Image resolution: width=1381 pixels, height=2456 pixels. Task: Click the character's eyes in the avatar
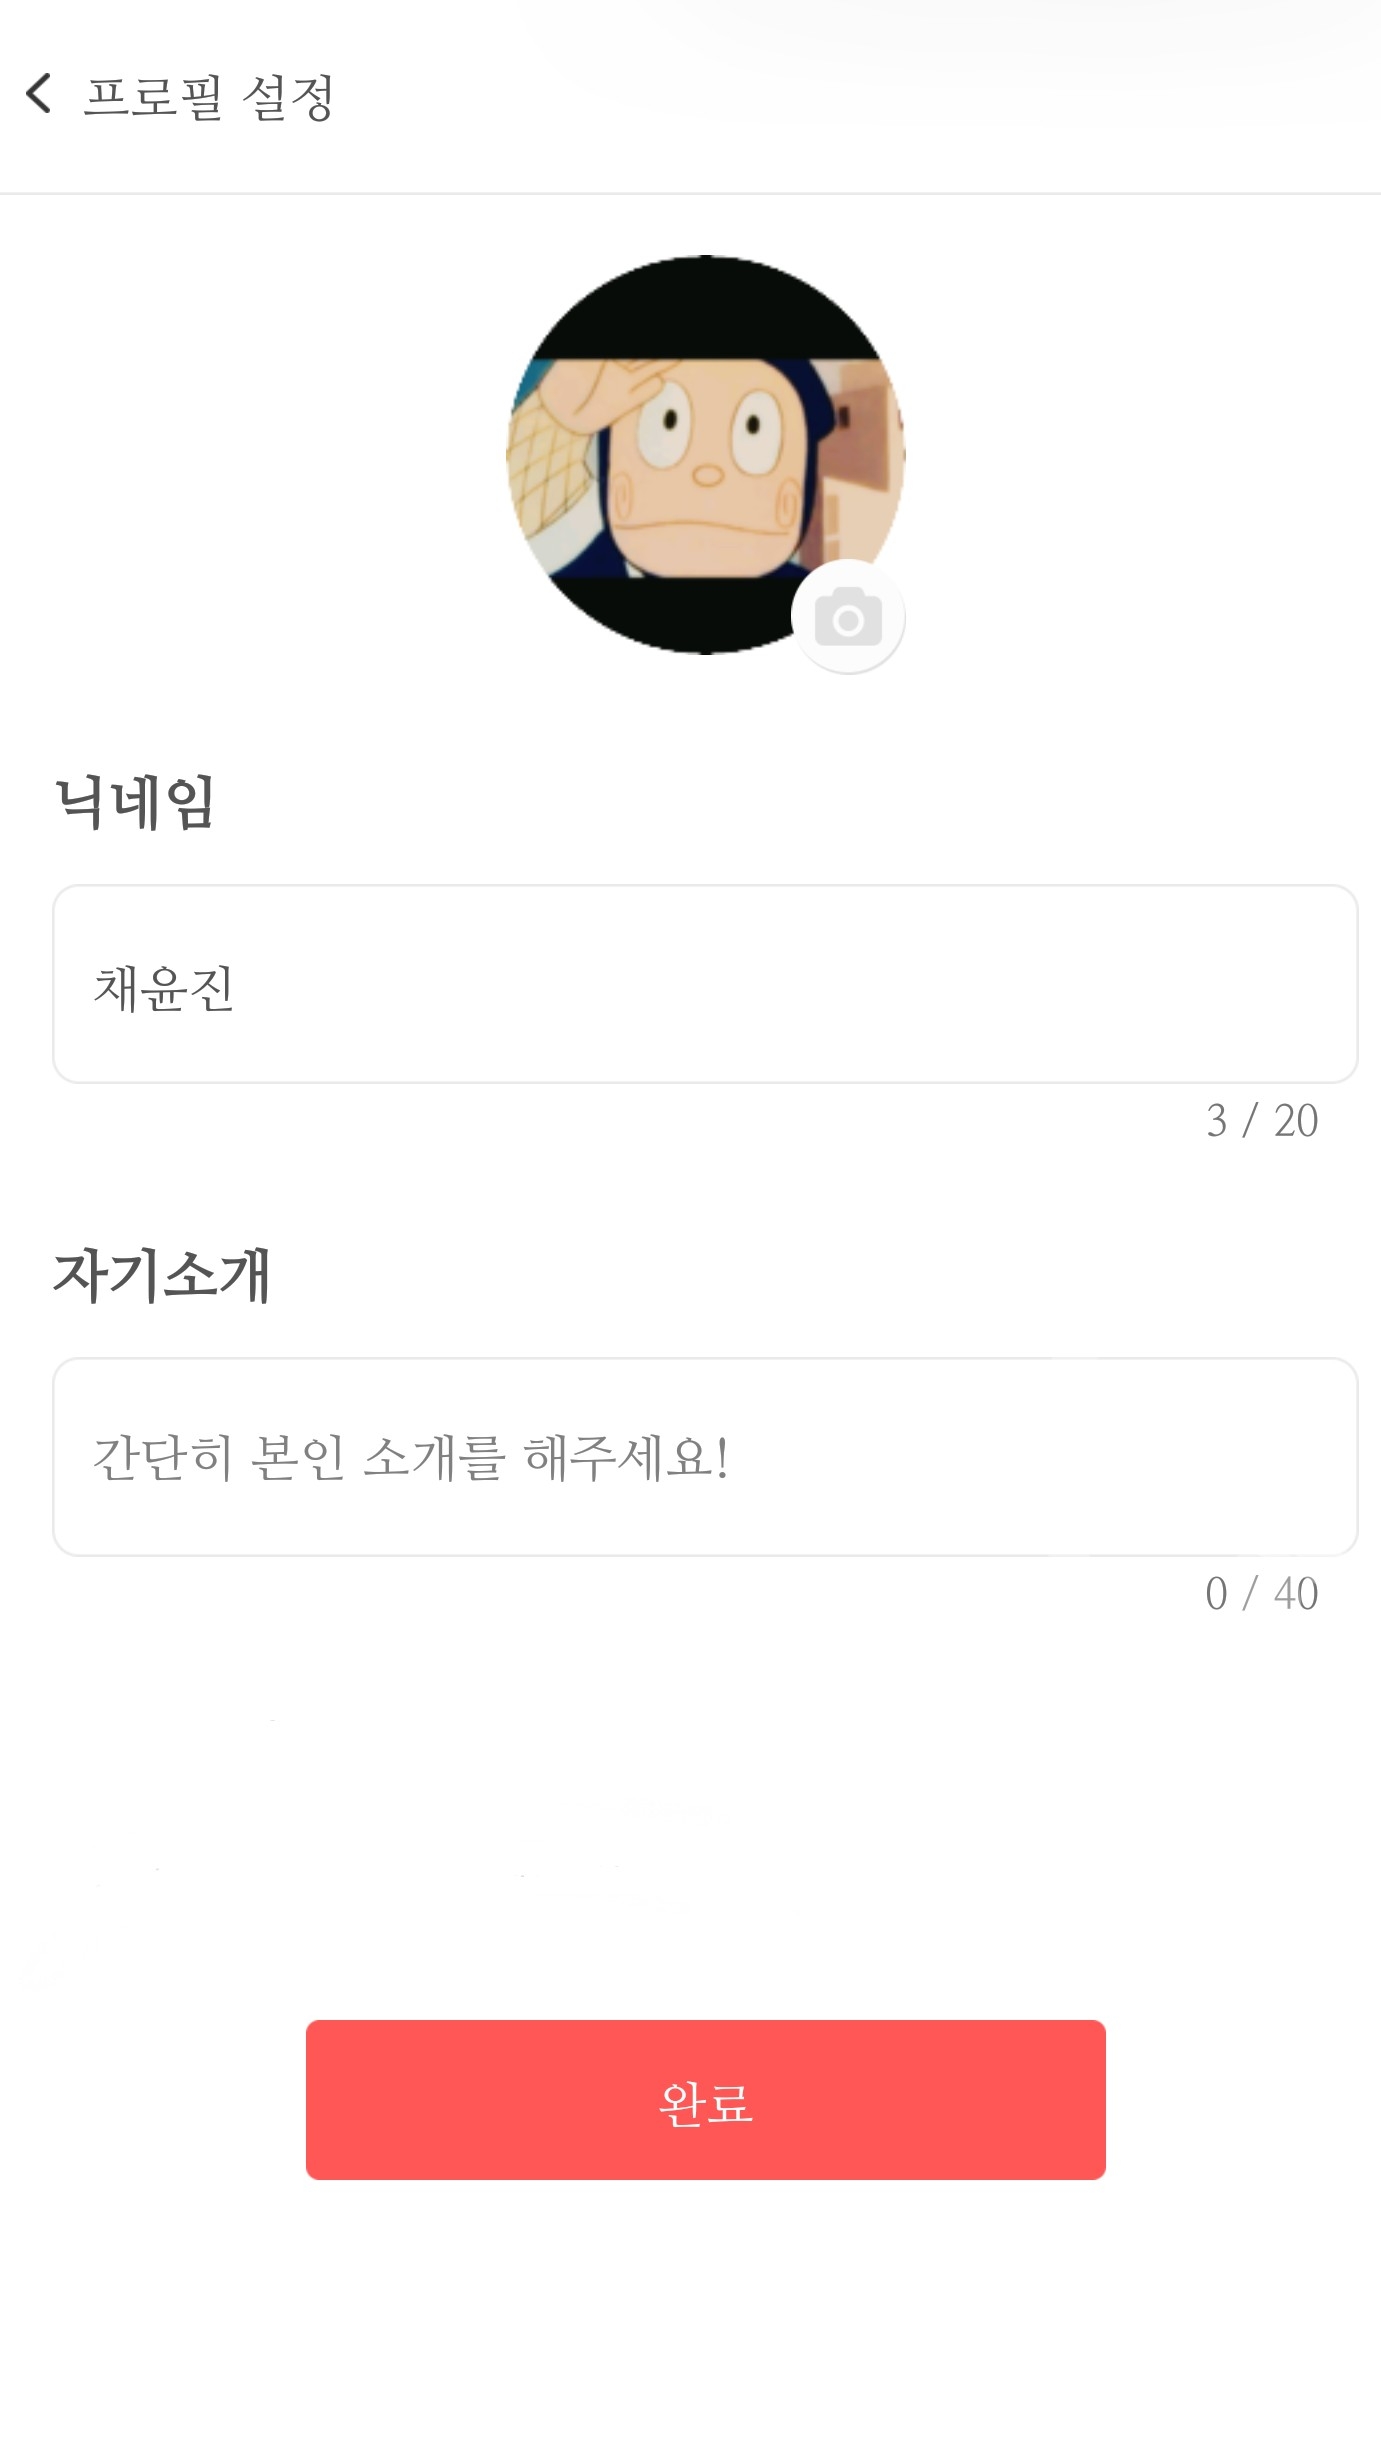(712, 428)
